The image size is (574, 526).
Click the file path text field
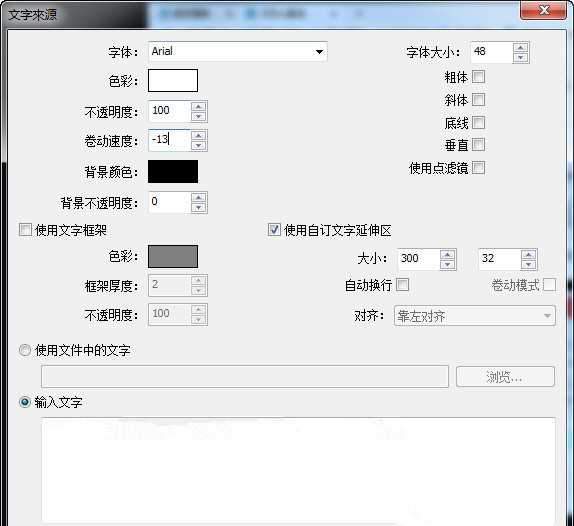[x=245, y=376]
